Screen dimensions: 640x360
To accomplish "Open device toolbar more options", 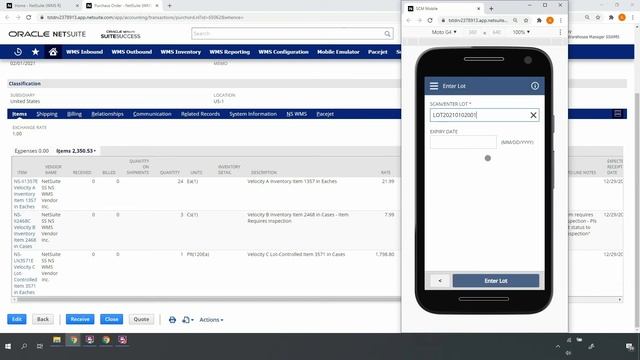I will [560, 32].
